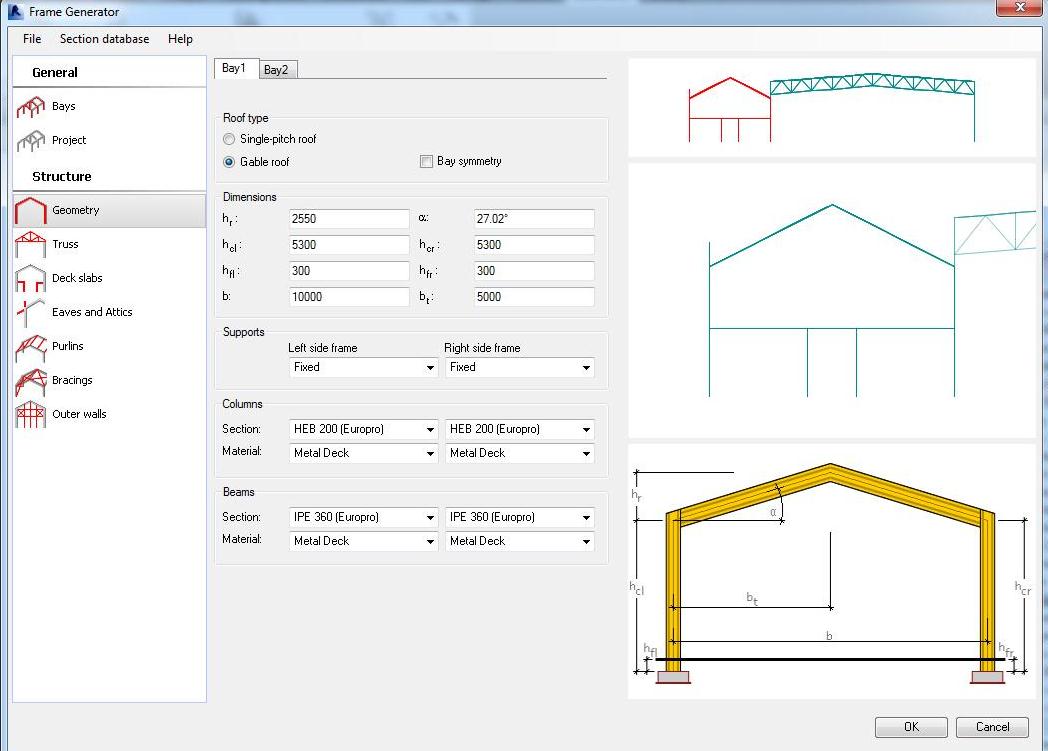The image size is (1048, 751).
Task: Select Single-pitch roof radio button
Action: [x=230, y=139]
